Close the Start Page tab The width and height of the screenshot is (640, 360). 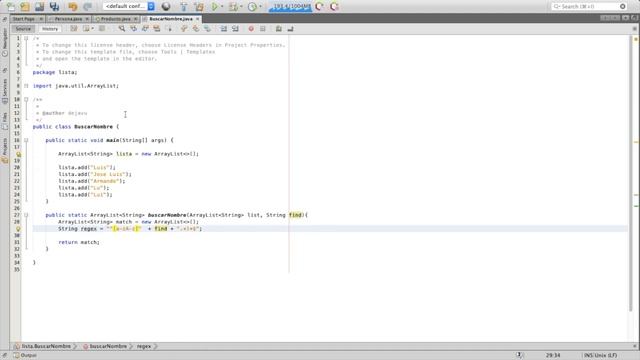click(41, 19)
